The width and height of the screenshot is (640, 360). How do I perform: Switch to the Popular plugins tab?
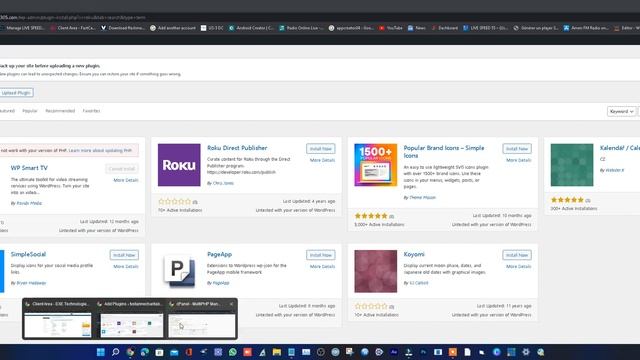[x=30, y=111]
